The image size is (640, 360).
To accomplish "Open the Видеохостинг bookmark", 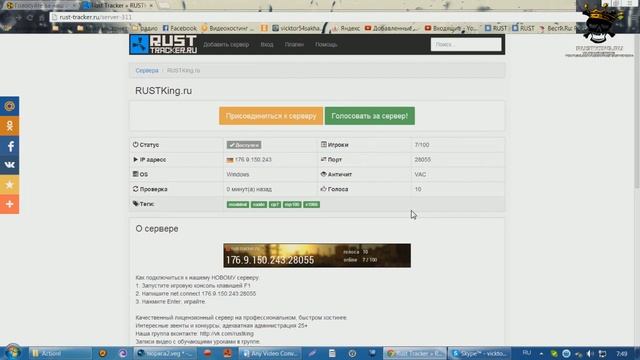I will (x=227, y=28).
